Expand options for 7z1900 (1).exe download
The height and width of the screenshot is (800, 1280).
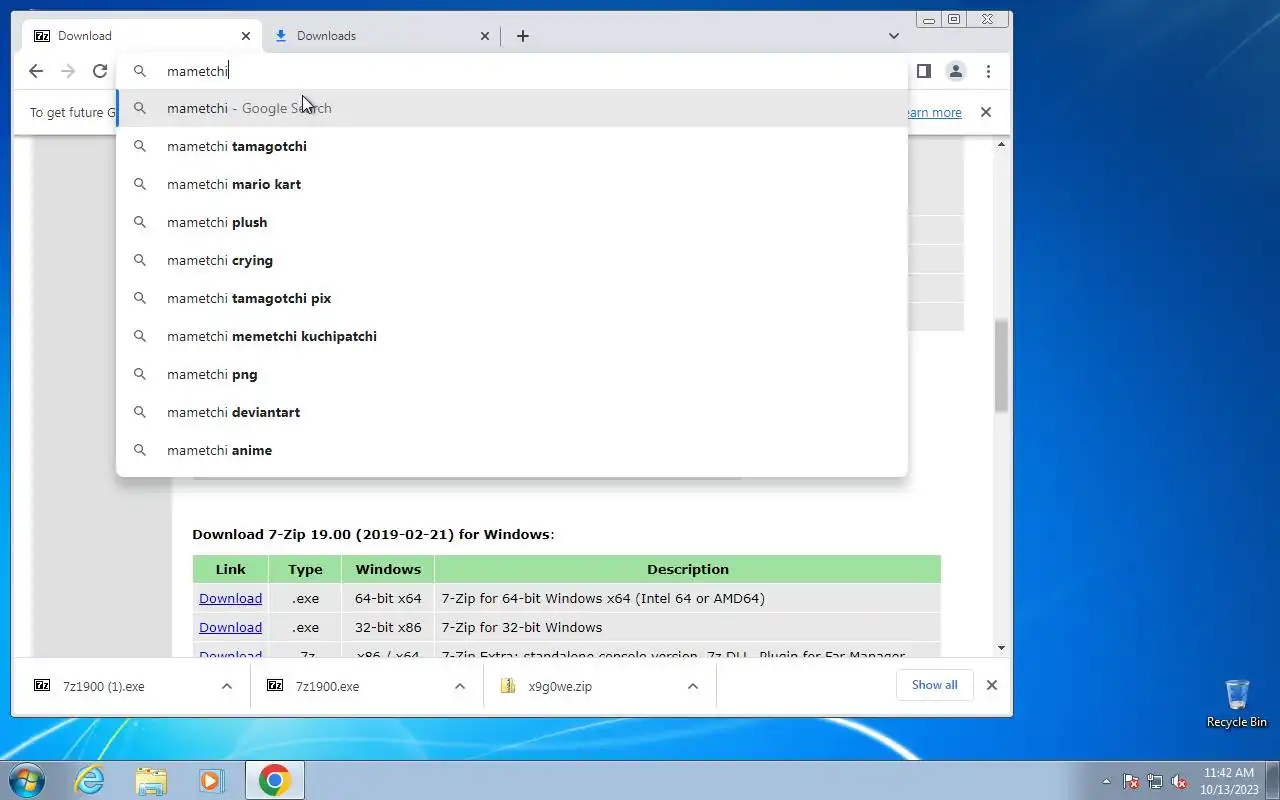click(227, 686)
